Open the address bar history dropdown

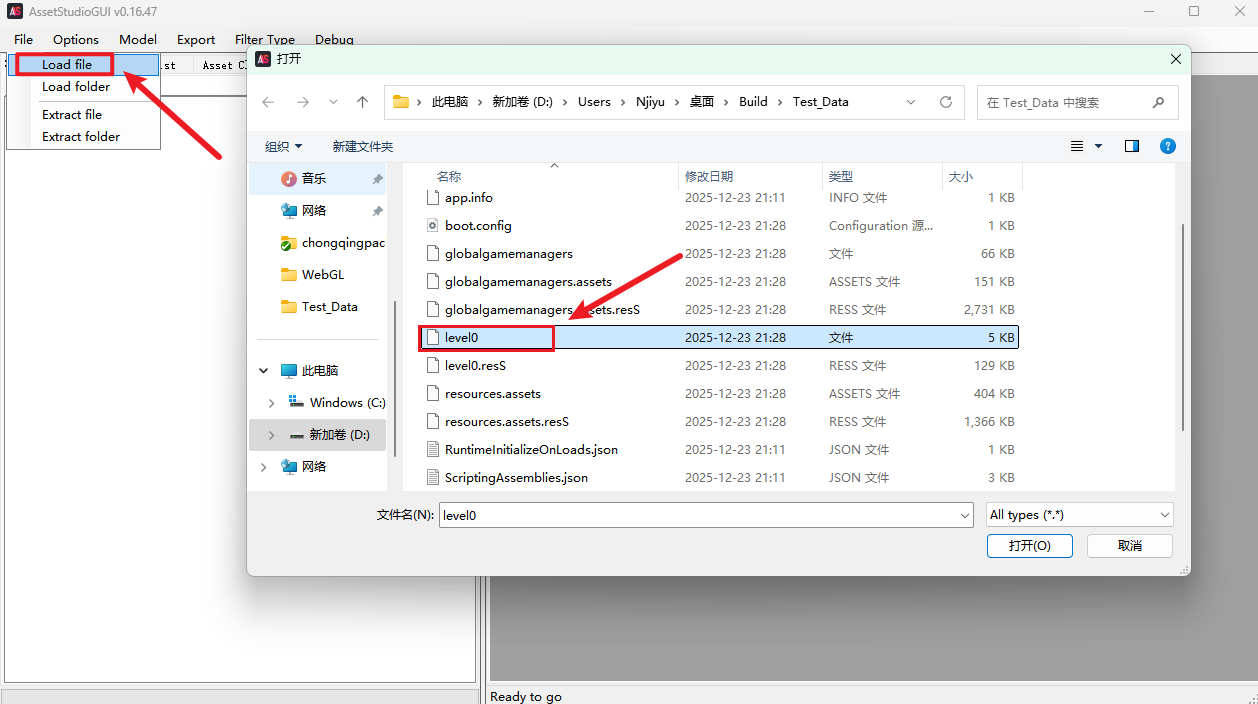[911, 102]
